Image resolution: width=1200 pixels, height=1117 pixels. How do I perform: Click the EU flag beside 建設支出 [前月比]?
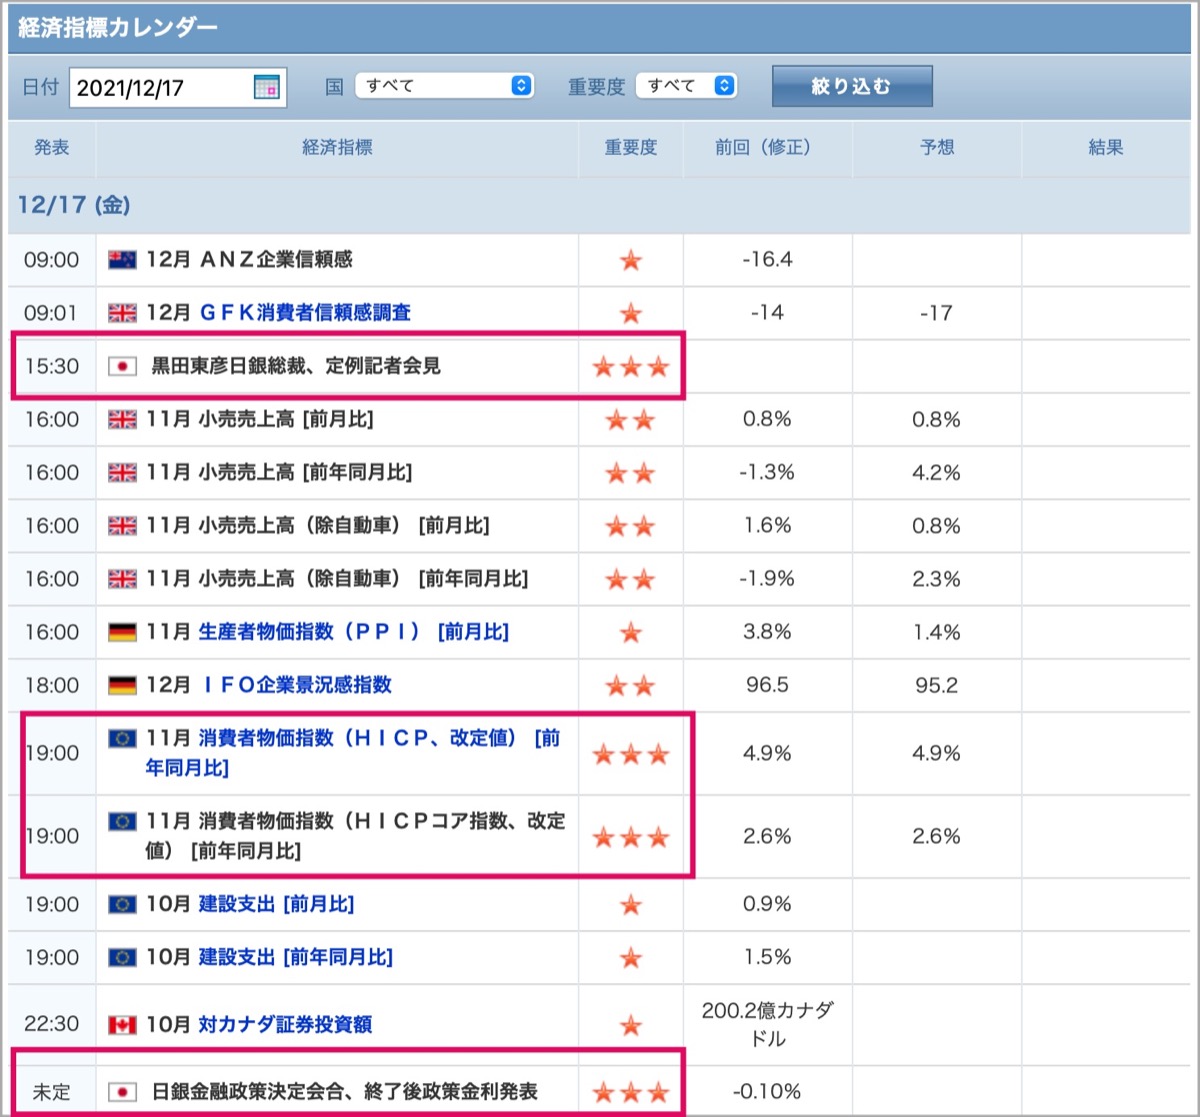[122, 904]
